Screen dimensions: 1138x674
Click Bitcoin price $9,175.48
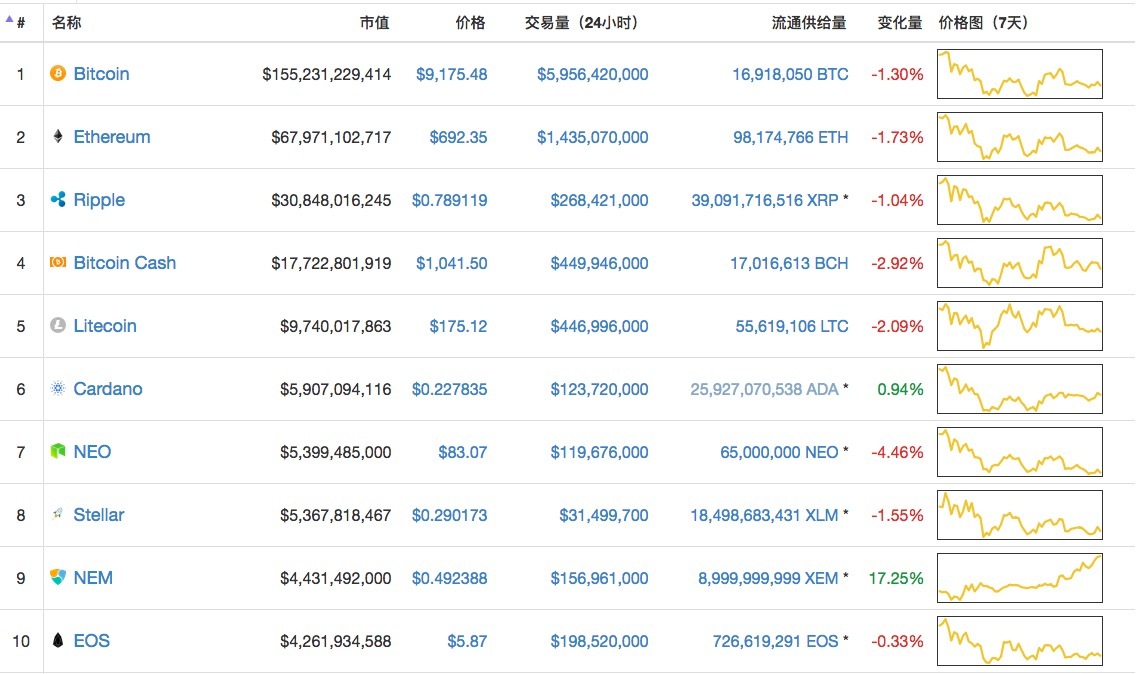(451, 75)
